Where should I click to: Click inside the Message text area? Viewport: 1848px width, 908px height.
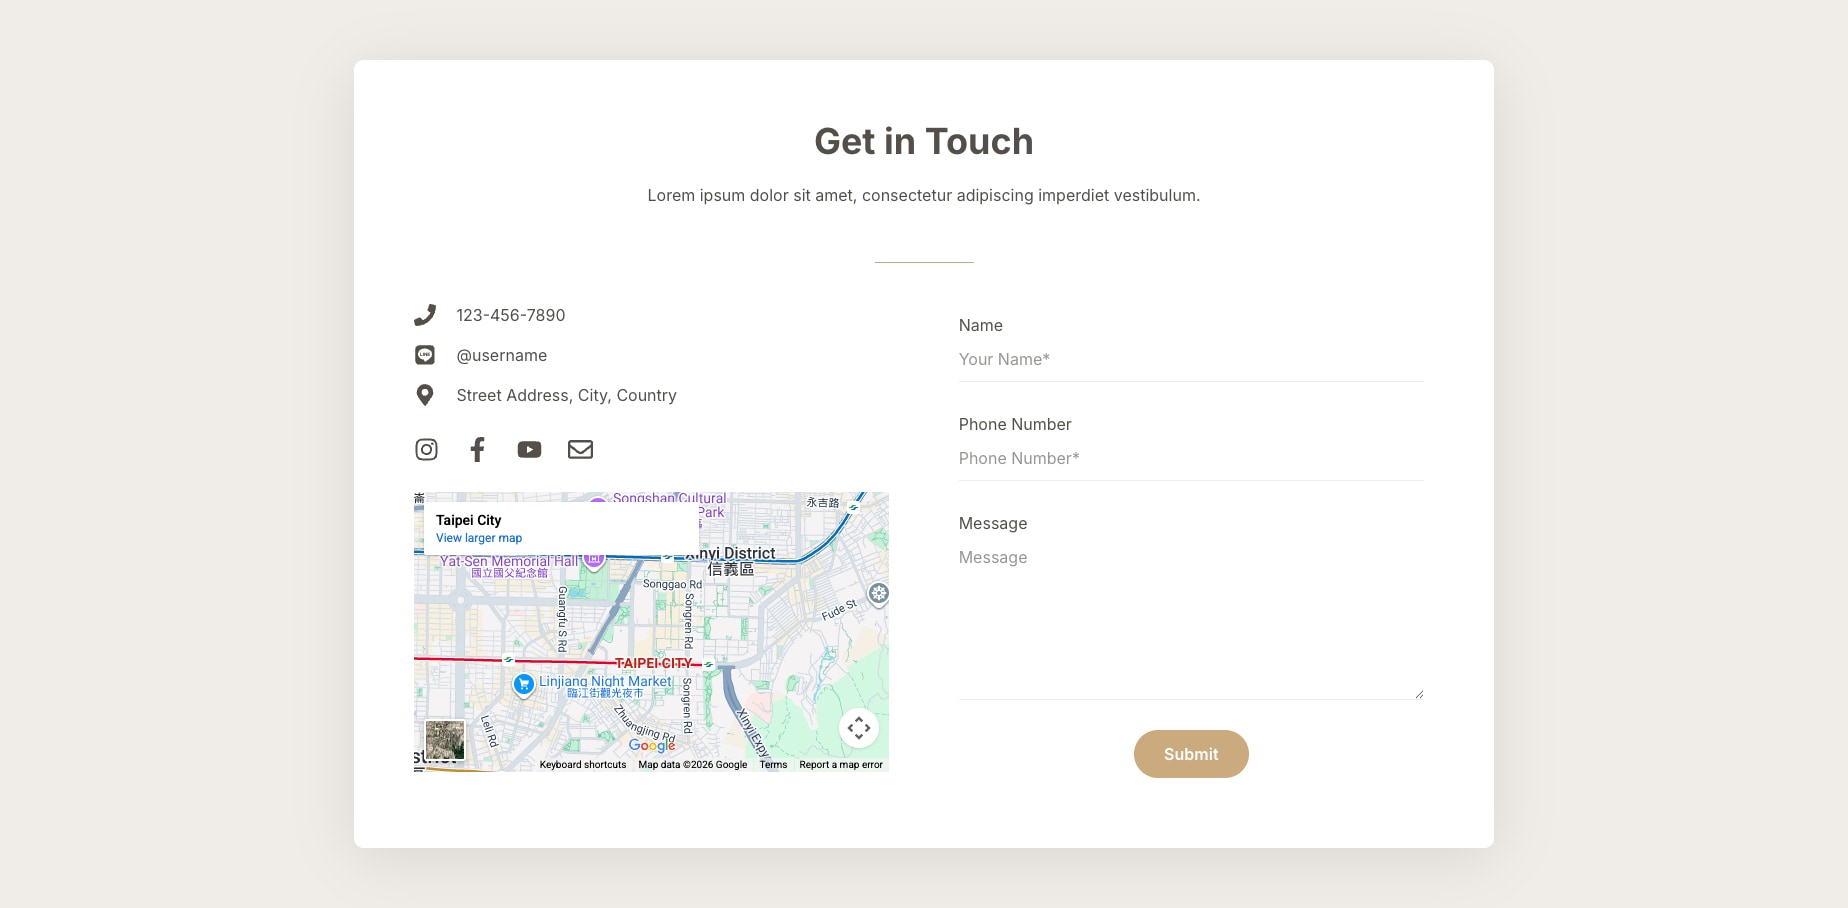tap(1190, 620)
